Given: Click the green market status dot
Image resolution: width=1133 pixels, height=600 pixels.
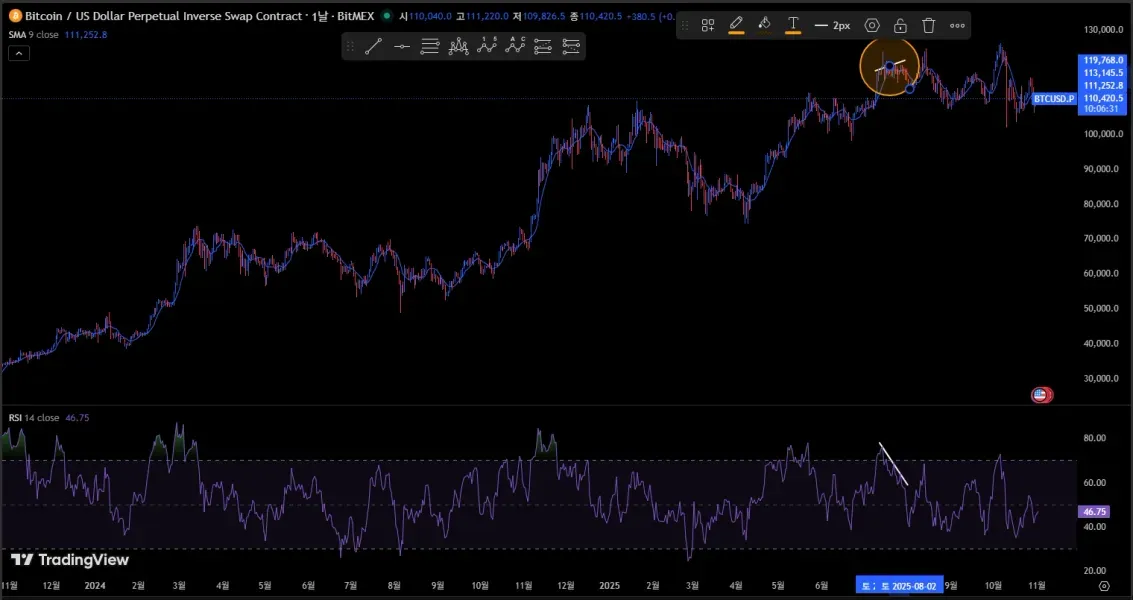Looking at the screenshot, I should [x=387, y=15].
